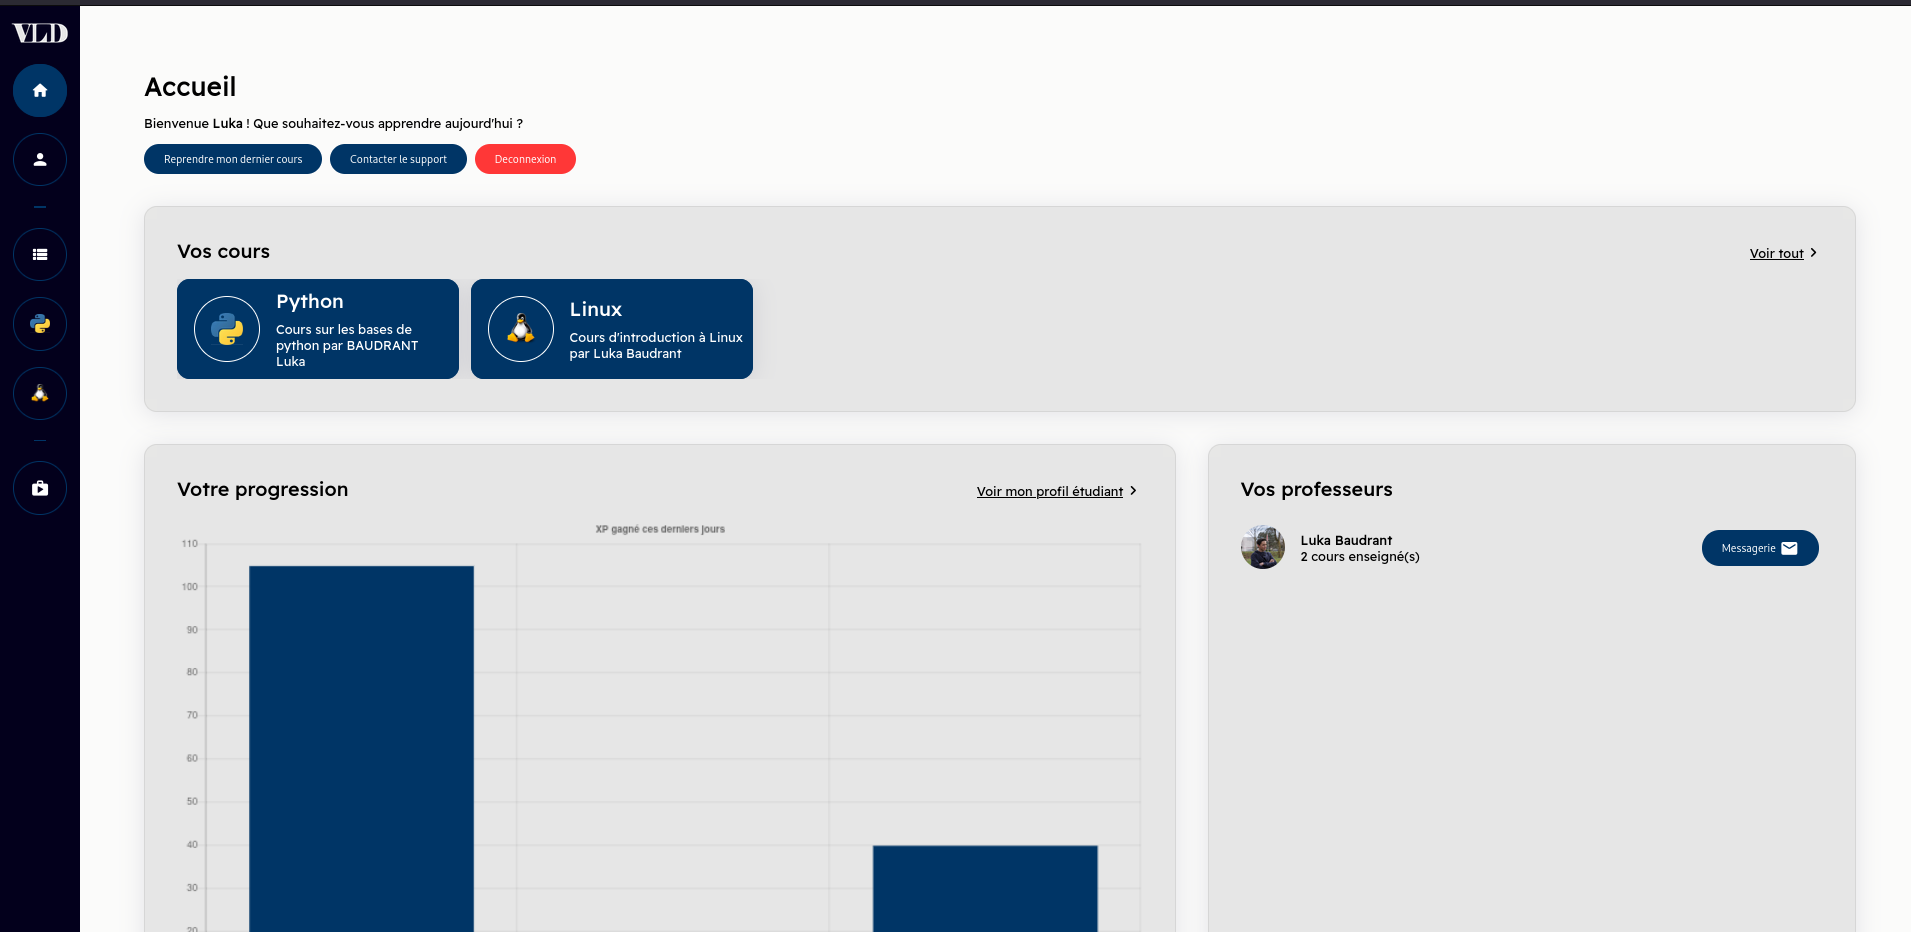
Task: Click Contacter le support button
Action: coord(398,159)
